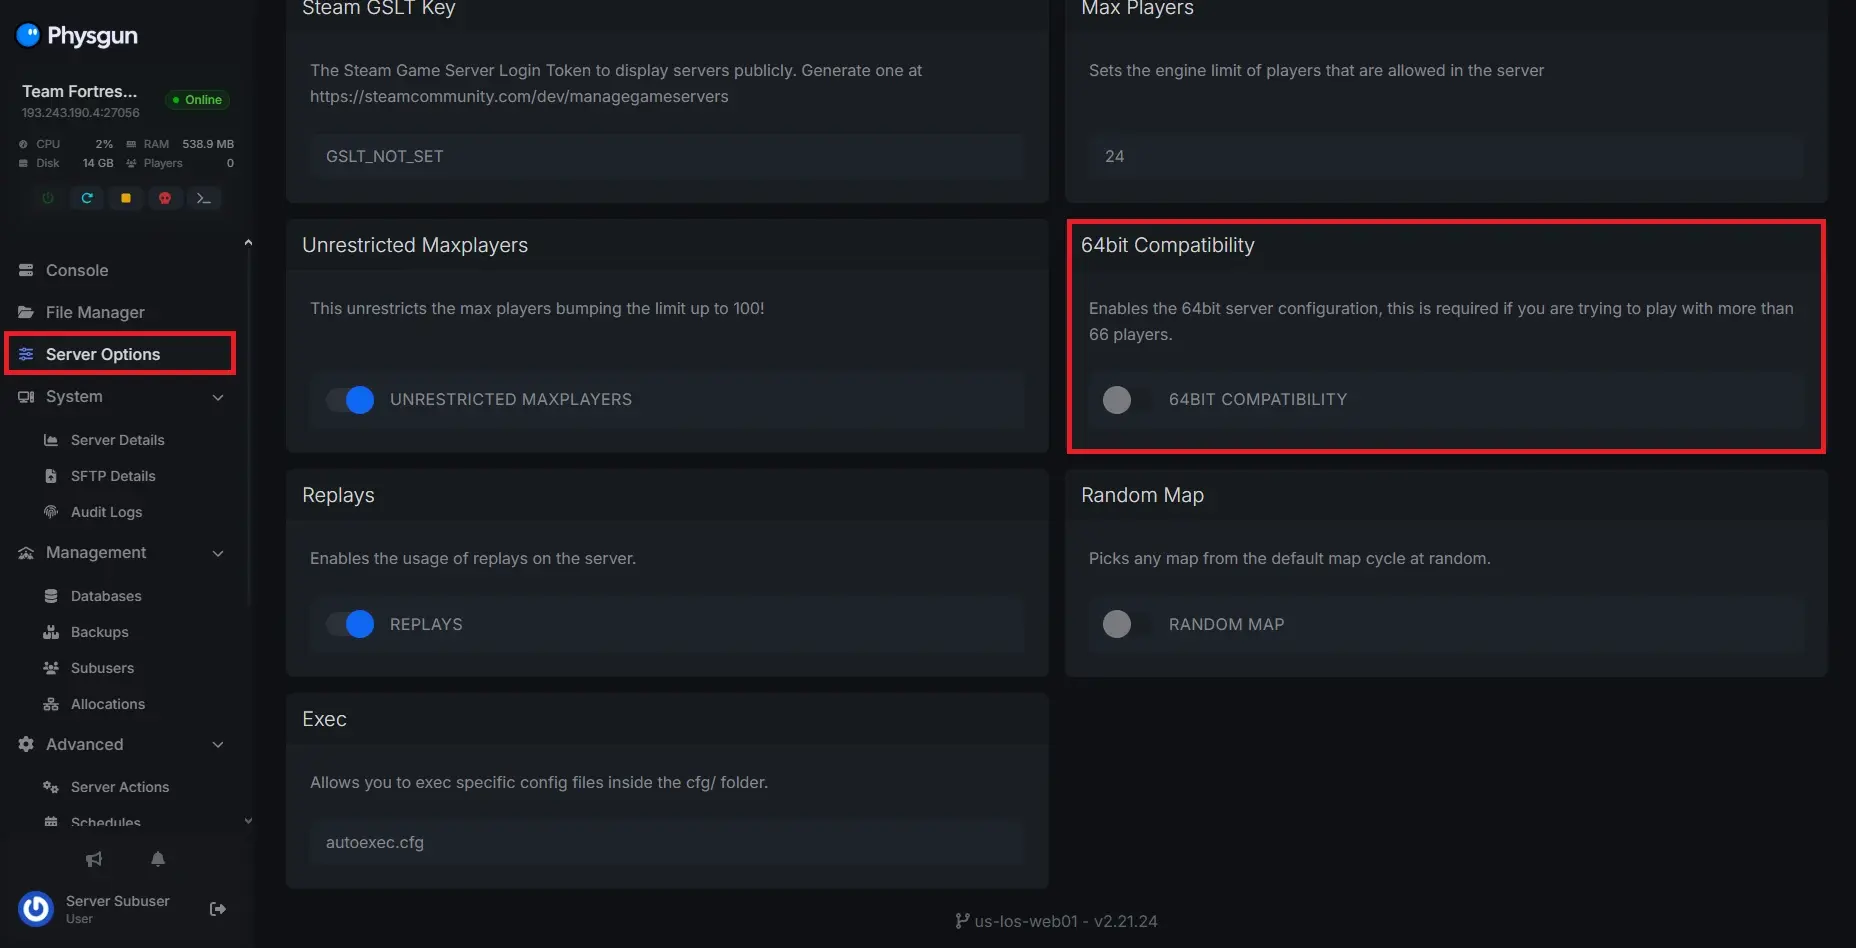Open the Backups page link
The image size is (1856, 948).
[x=99, y=632]
